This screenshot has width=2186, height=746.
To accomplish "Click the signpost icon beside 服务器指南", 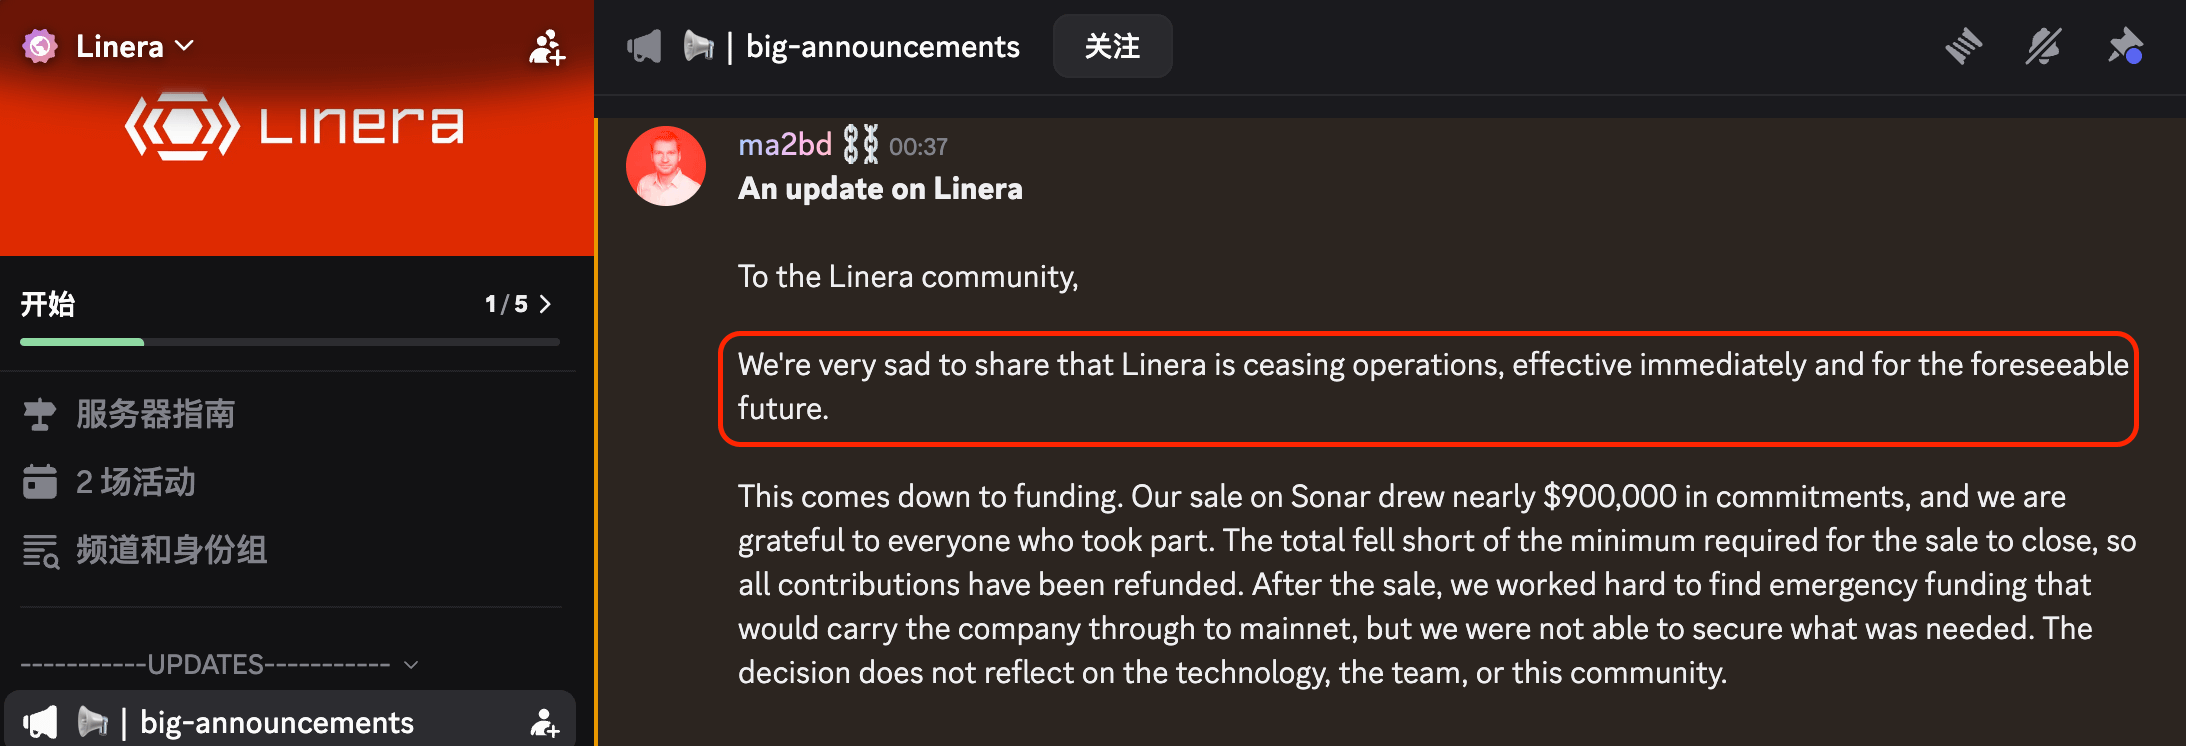I will pos(39,414).
